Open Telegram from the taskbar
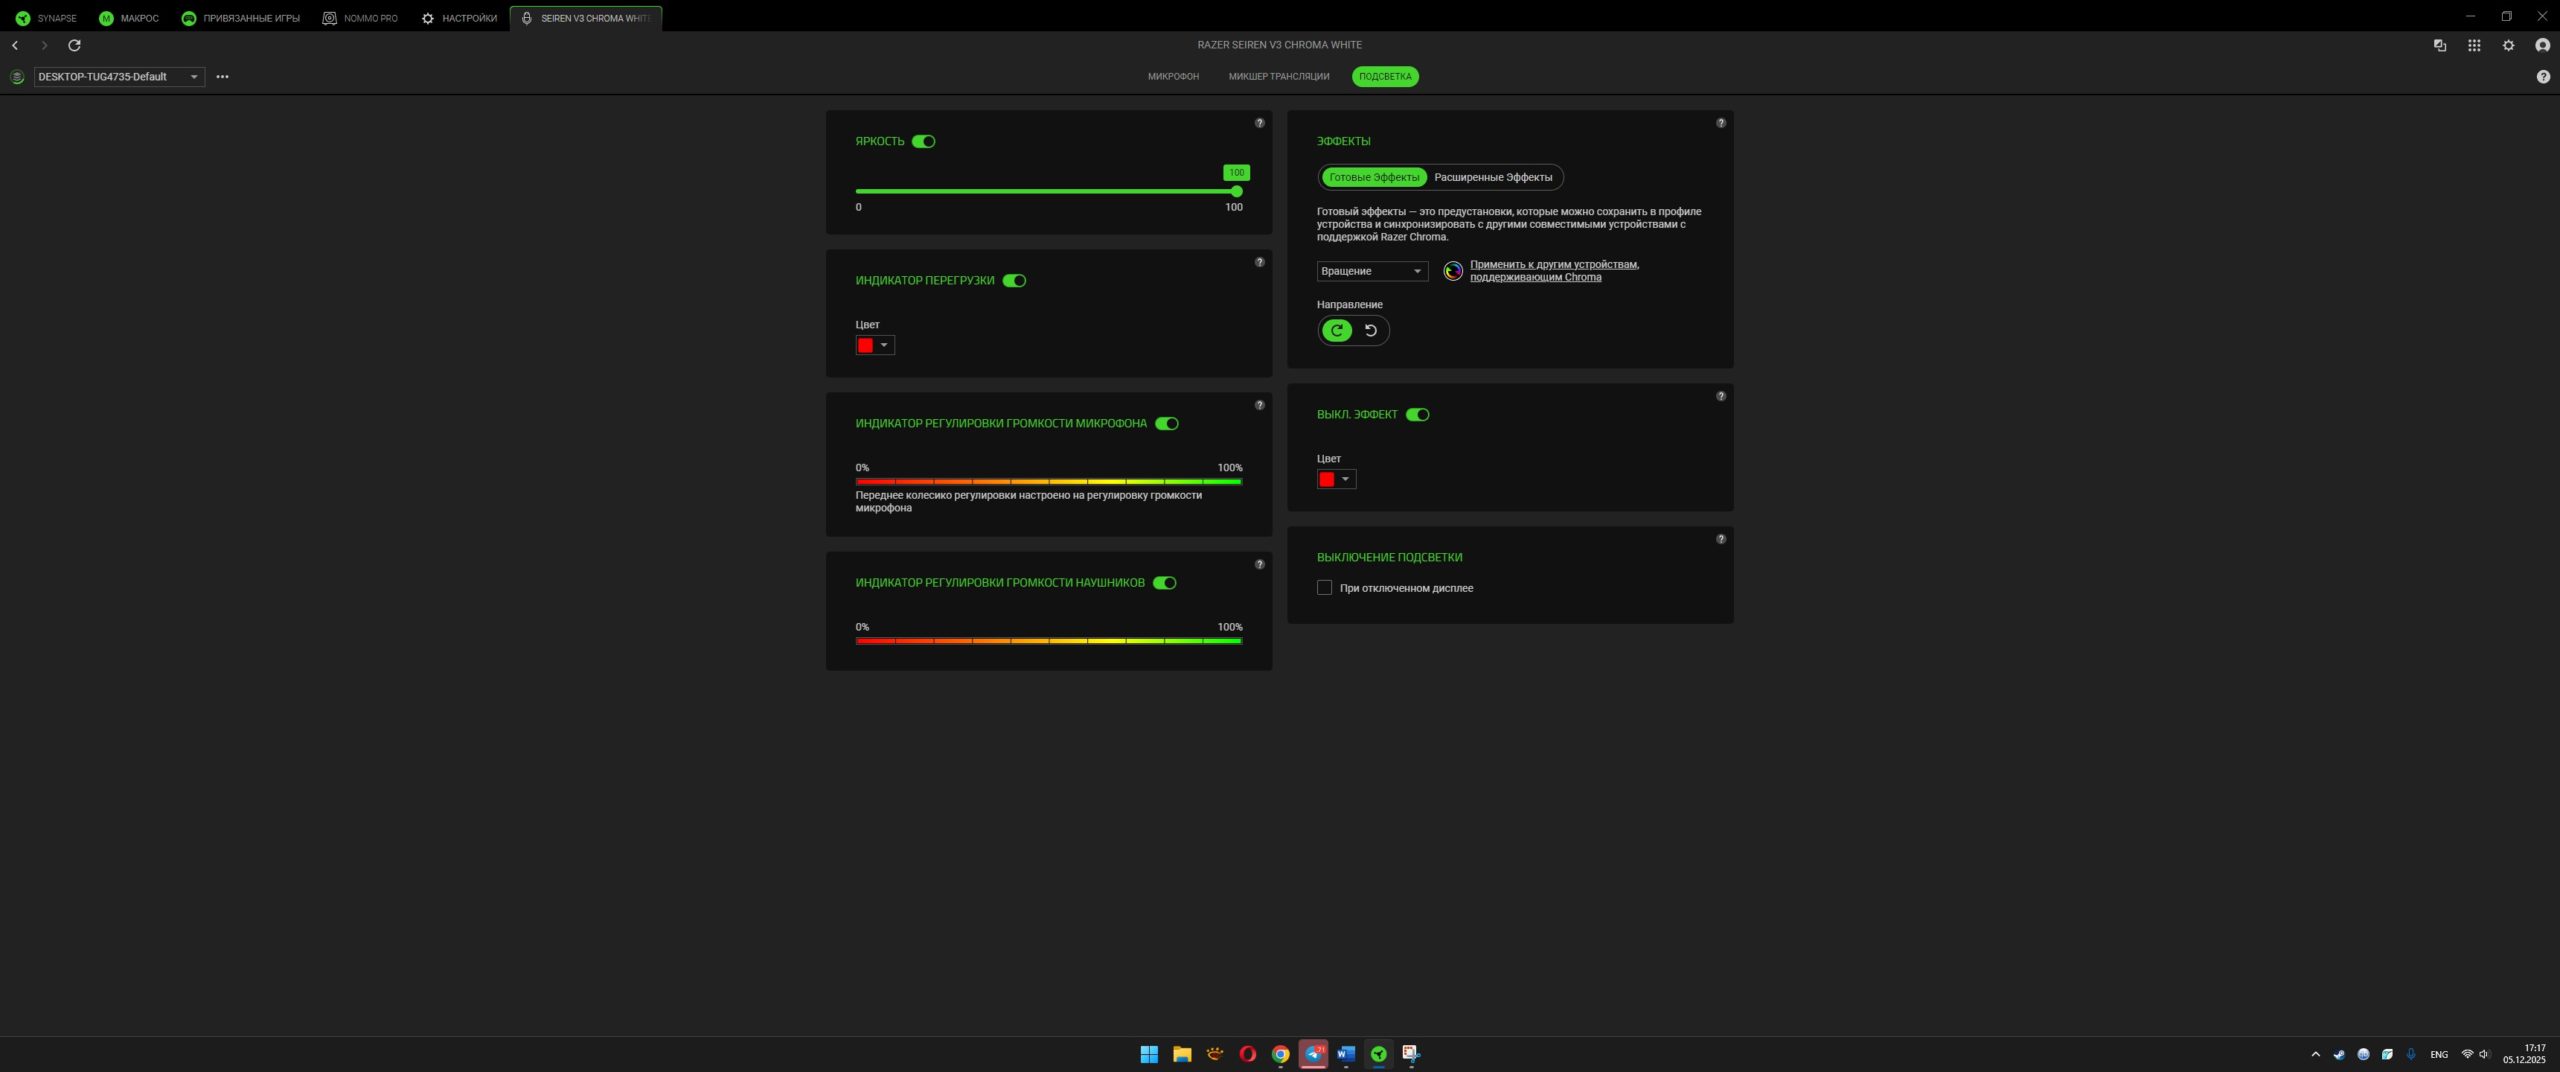 click(1313, 1054)
